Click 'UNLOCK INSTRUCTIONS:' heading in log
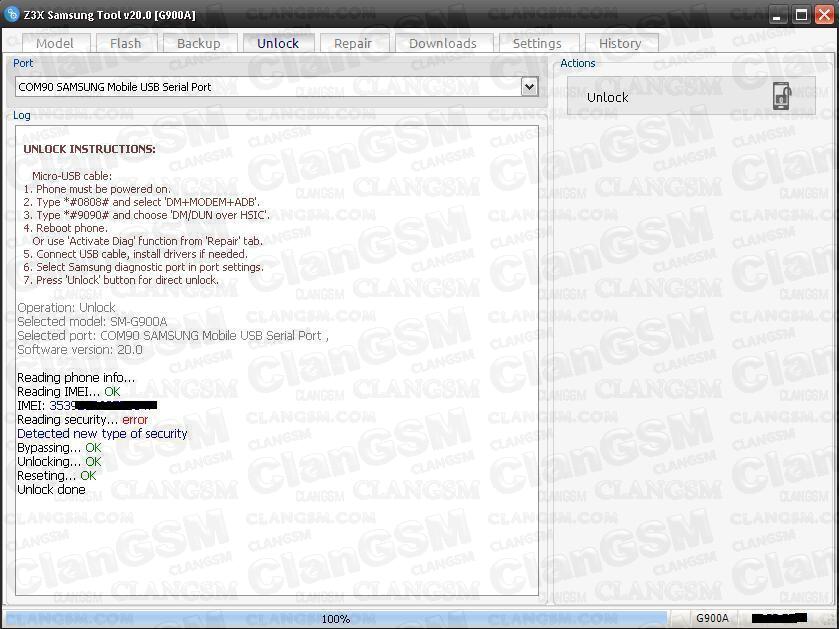This screenshot has height=629, width=839. pyautogui.click(x=89, y=149)
